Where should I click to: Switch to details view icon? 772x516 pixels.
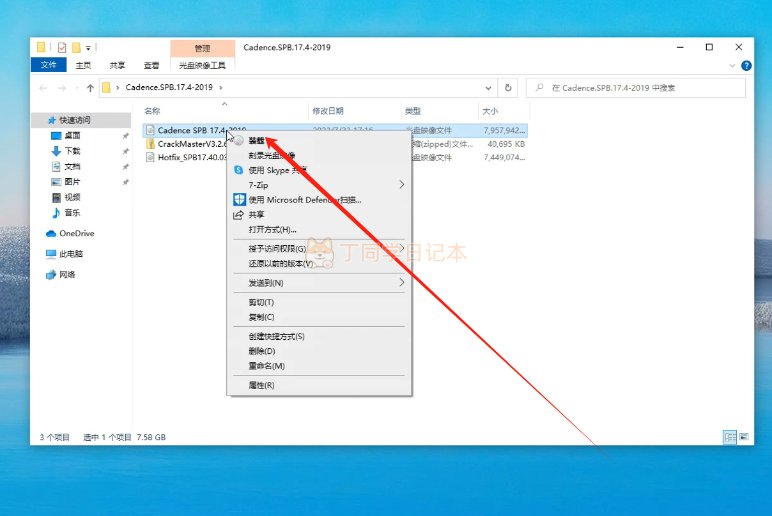point(730,437)
